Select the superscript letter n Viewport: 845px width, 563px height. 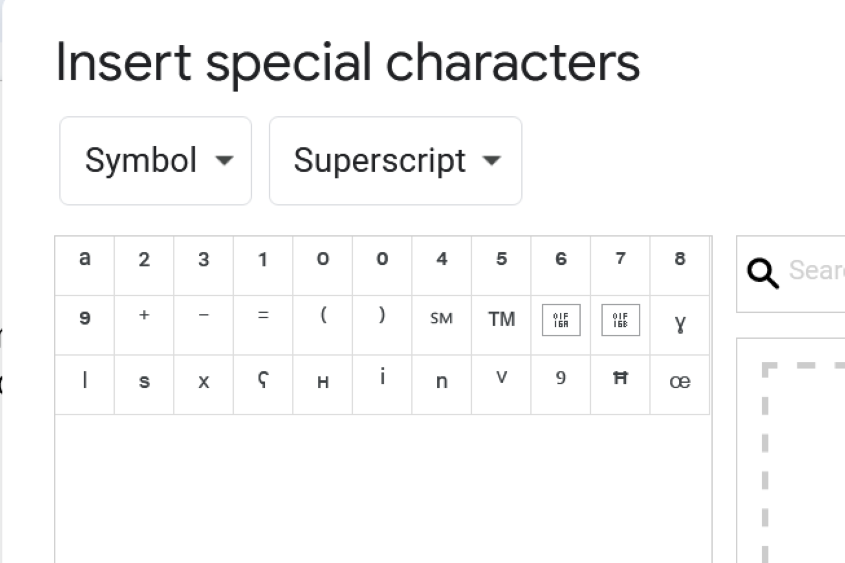pyautogui.click(x=441, y=382)
